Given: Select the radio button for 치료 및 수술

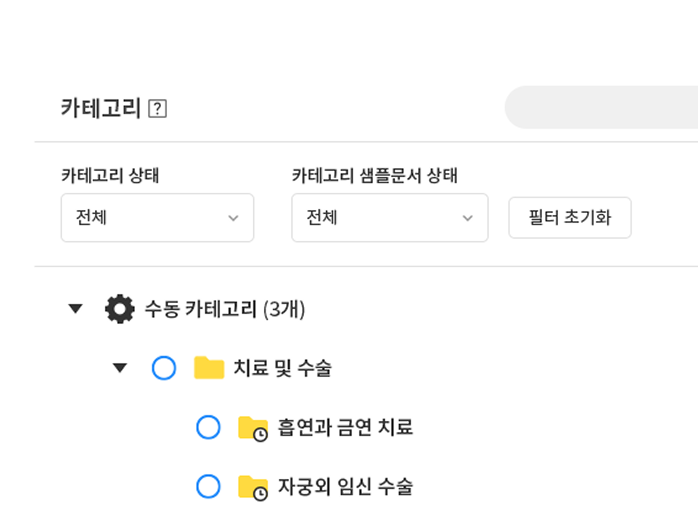Looking at the screenshot, I should [164, 368].
